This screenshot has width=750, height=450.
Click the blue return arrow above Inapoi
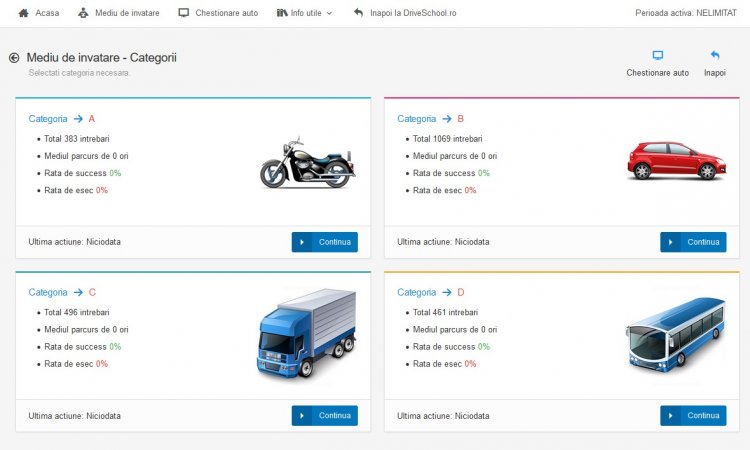[715, 55]
